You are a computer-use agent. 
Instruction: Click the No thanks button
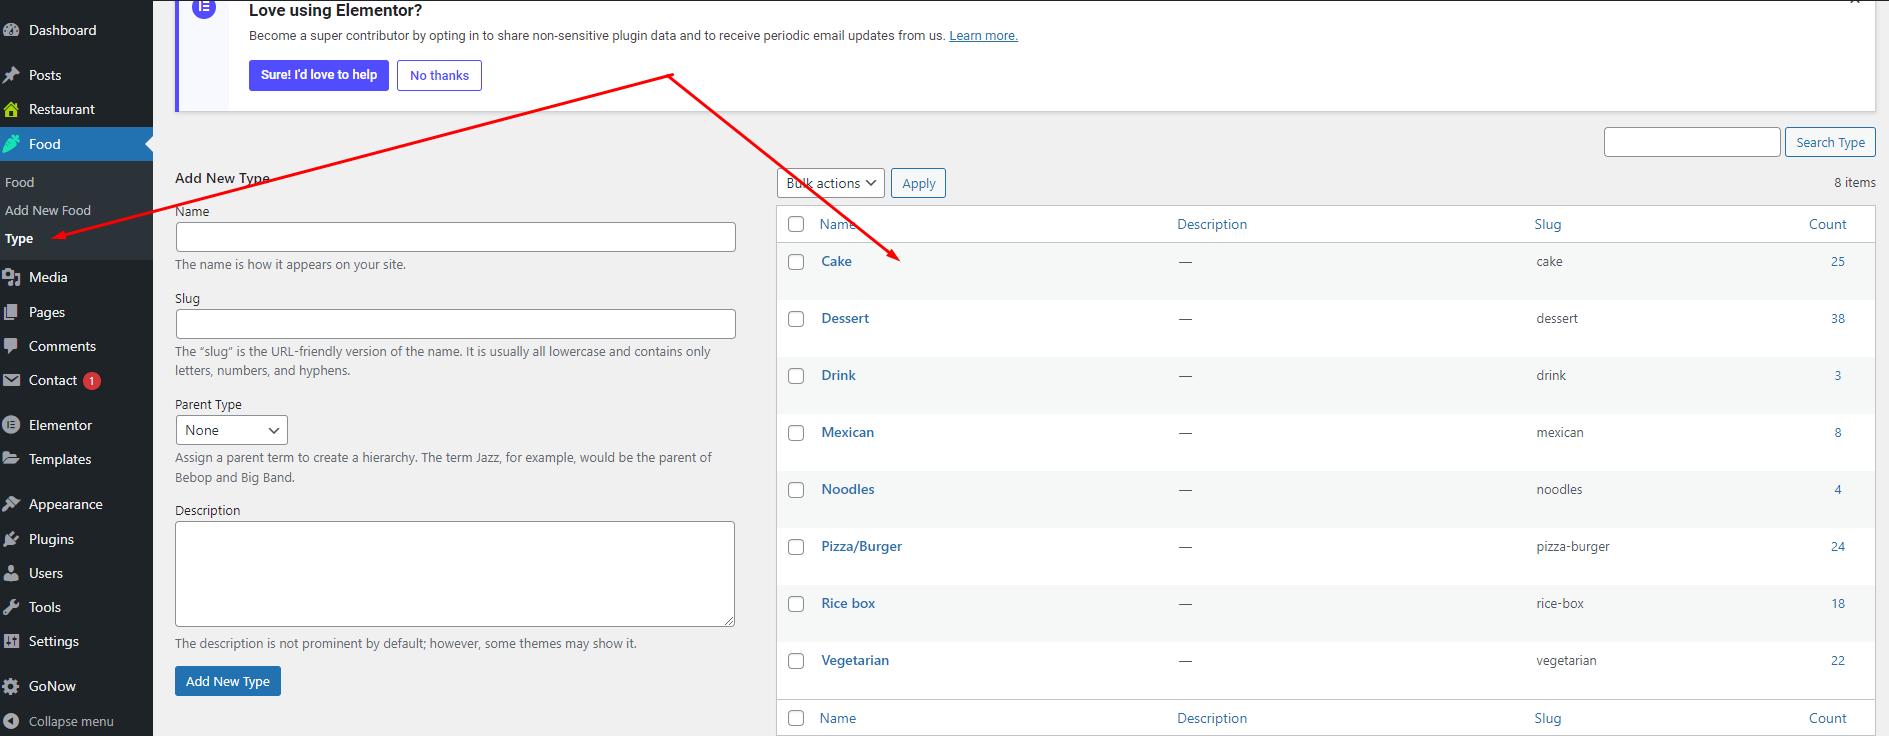439,75
